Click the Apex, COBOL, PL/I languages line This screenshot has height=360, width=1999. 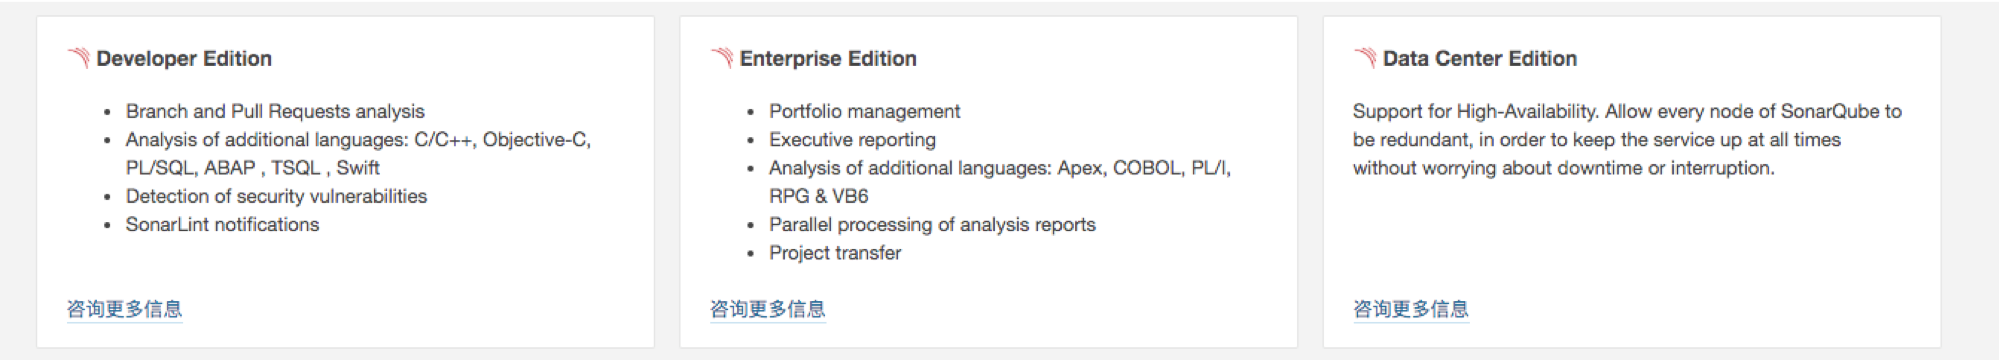click(x=1000, y=168)
